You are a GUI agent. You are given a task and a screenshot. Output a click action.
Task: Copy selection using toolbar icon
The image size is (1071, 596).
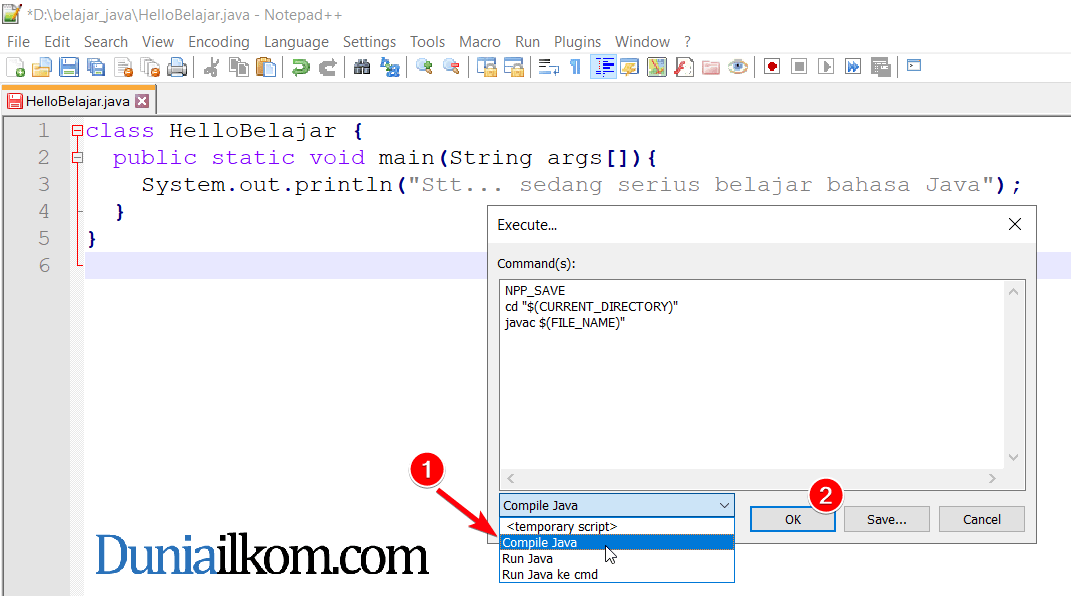click(x=238, y=67)
